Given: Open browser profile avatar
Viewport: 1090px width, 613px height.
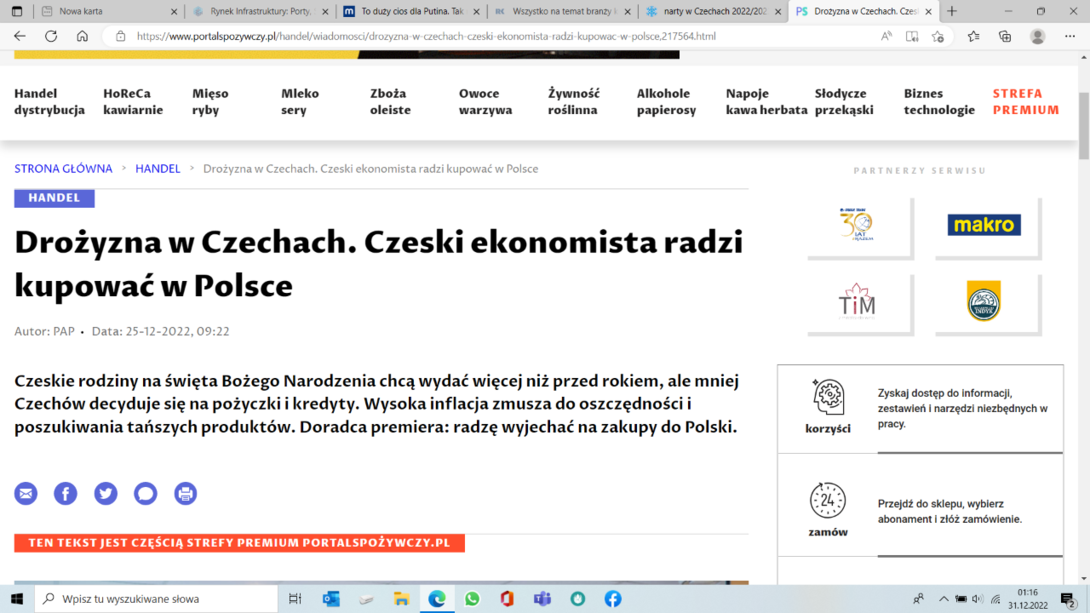Looking at the screenshot, I should point(1038,36).
